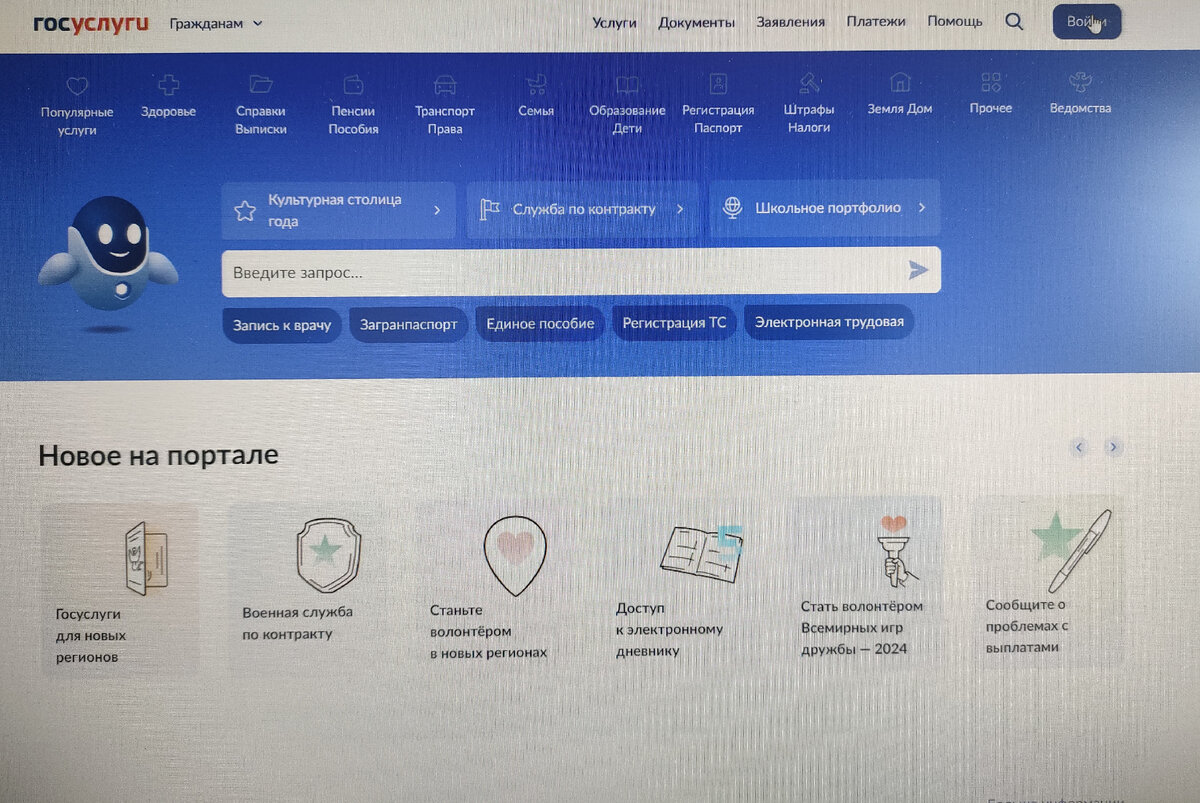Click the robot assistant mascot
The height and width of the screenshot is (803, 1200).
click(108, 263)
